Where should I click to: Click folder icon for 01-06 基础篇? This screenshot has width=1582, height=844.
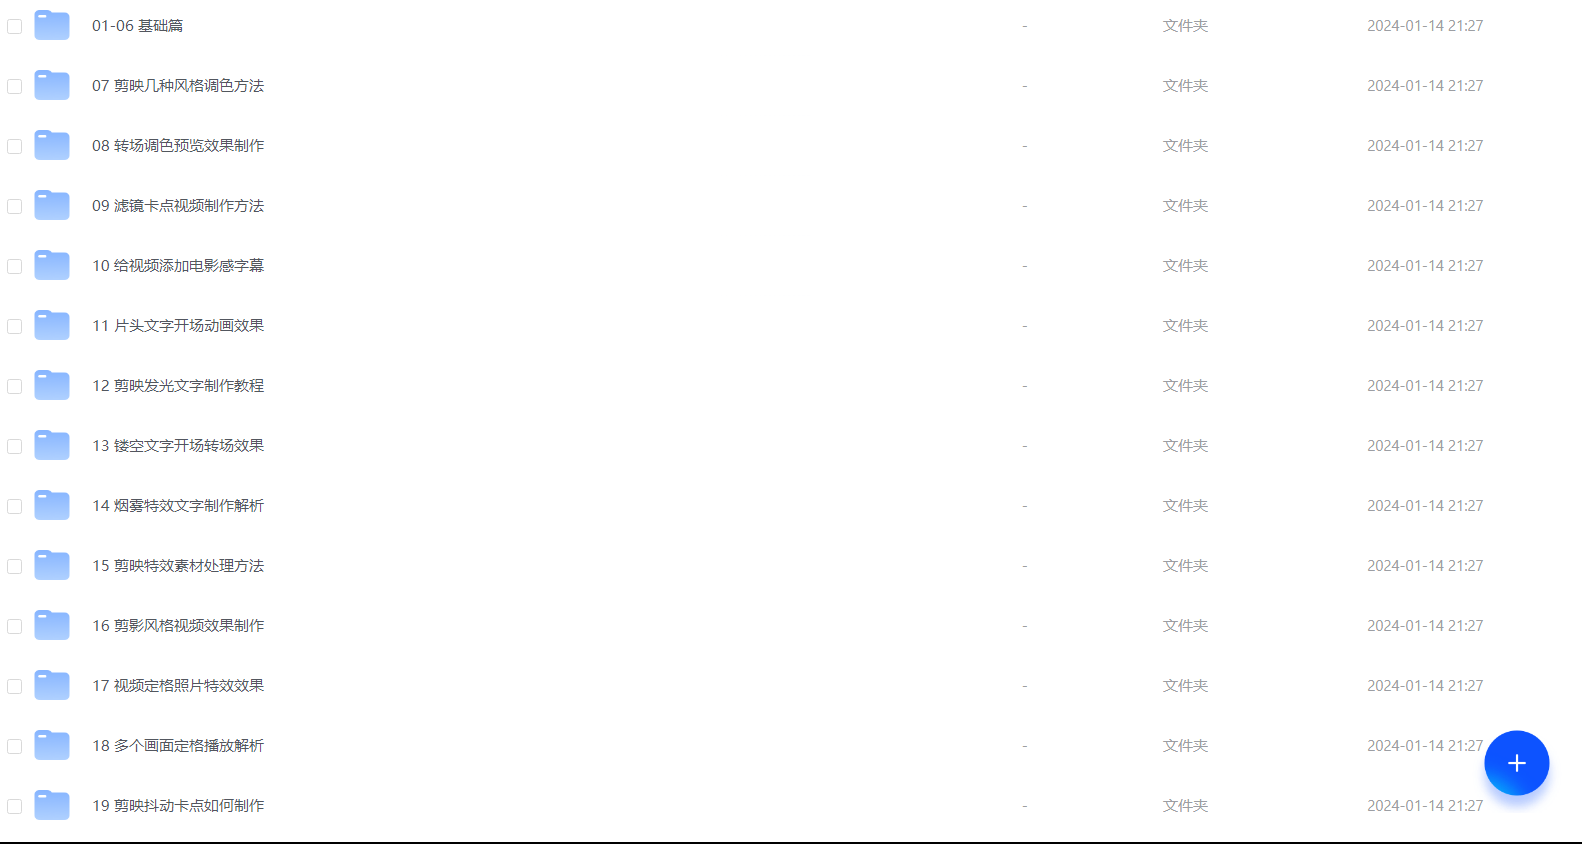click(x=52, y=26)
